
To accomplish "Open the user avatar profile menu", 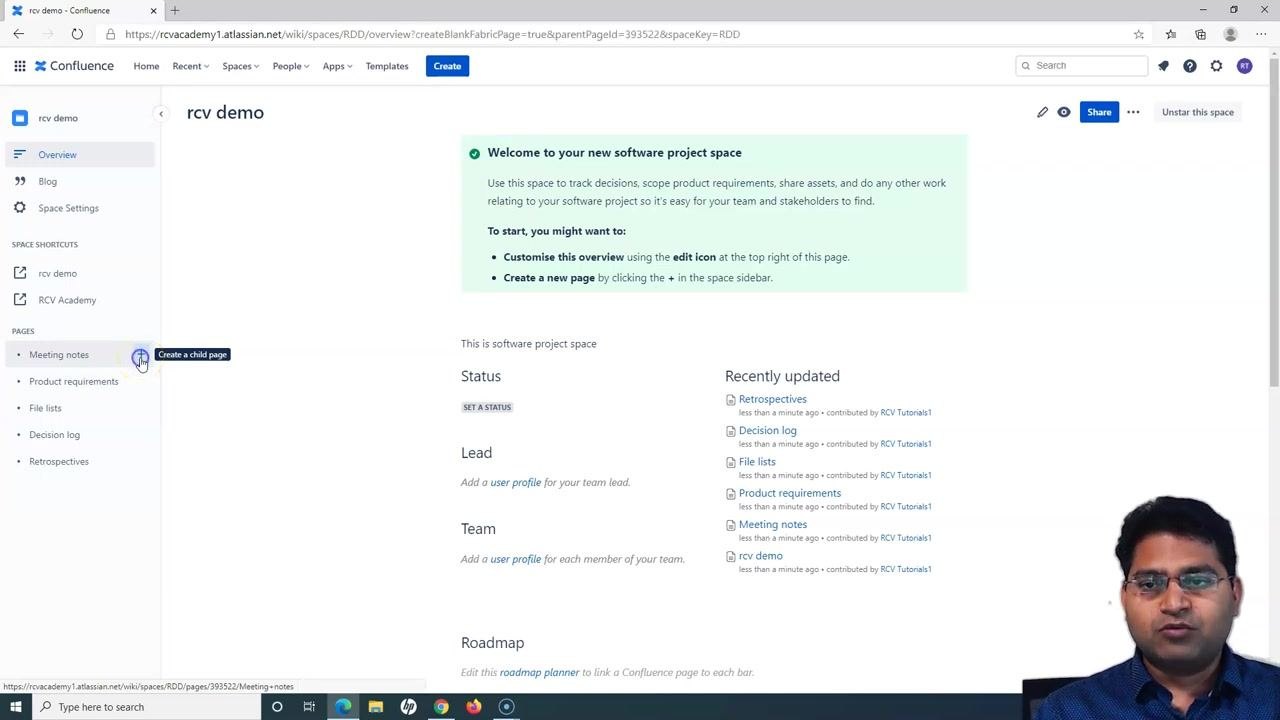I will pyautogui.click(x=1245, y=66).
